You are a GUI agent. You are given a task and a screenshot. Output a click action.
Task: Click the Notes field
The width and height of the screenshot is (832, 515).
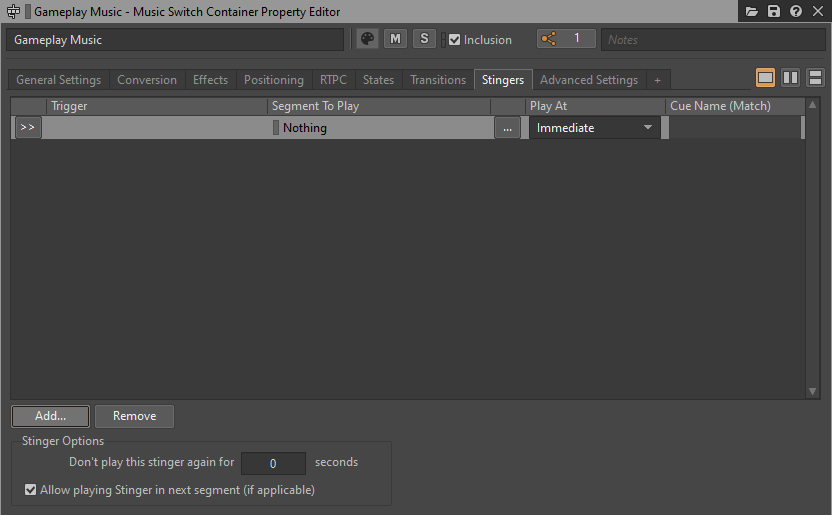pos(713,40)
